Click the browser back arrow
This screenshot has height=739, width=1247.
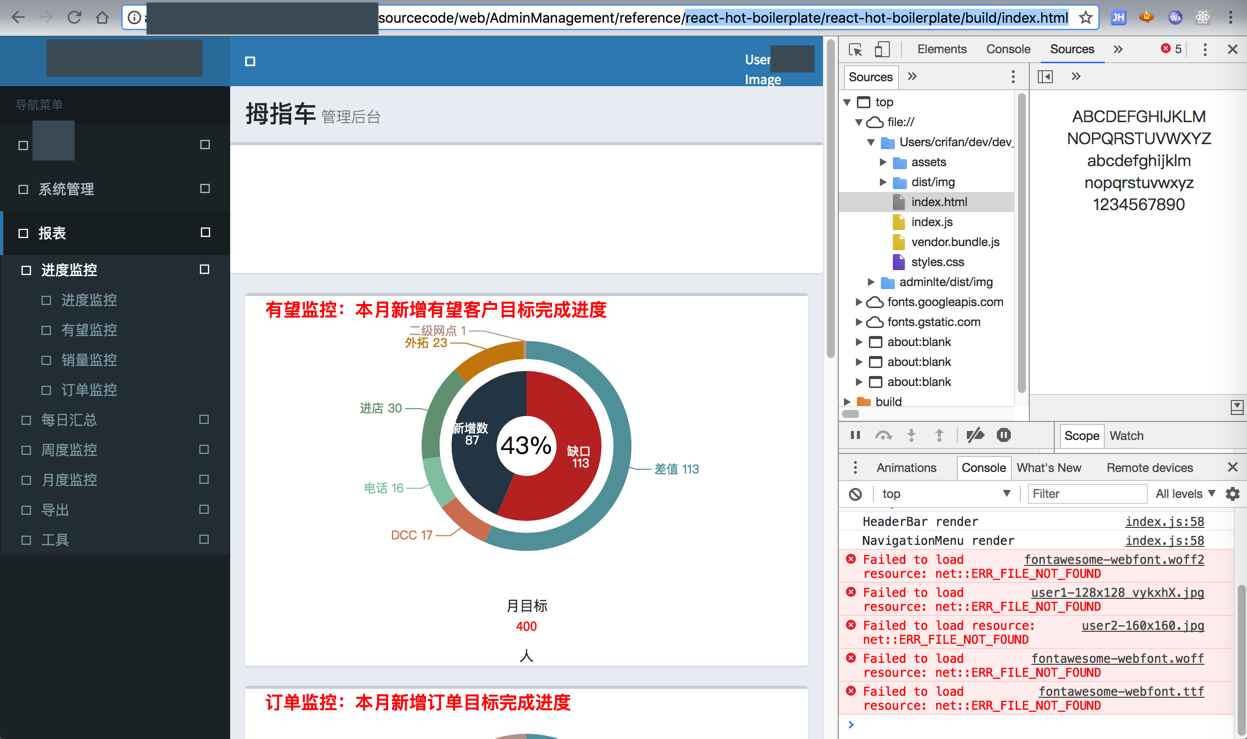pyautogui.click(x=18, y=17)
